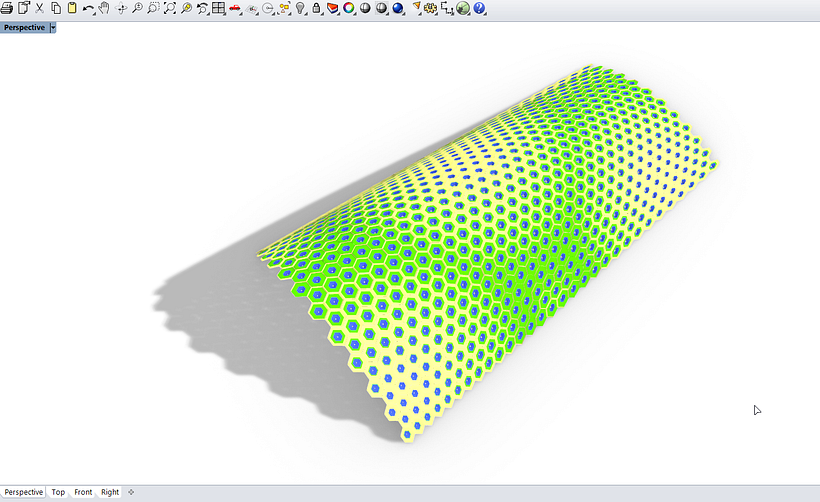820x502 pixels.
Task: Click the light bulb Hide Objects icon
Action: tap(300, 8)
